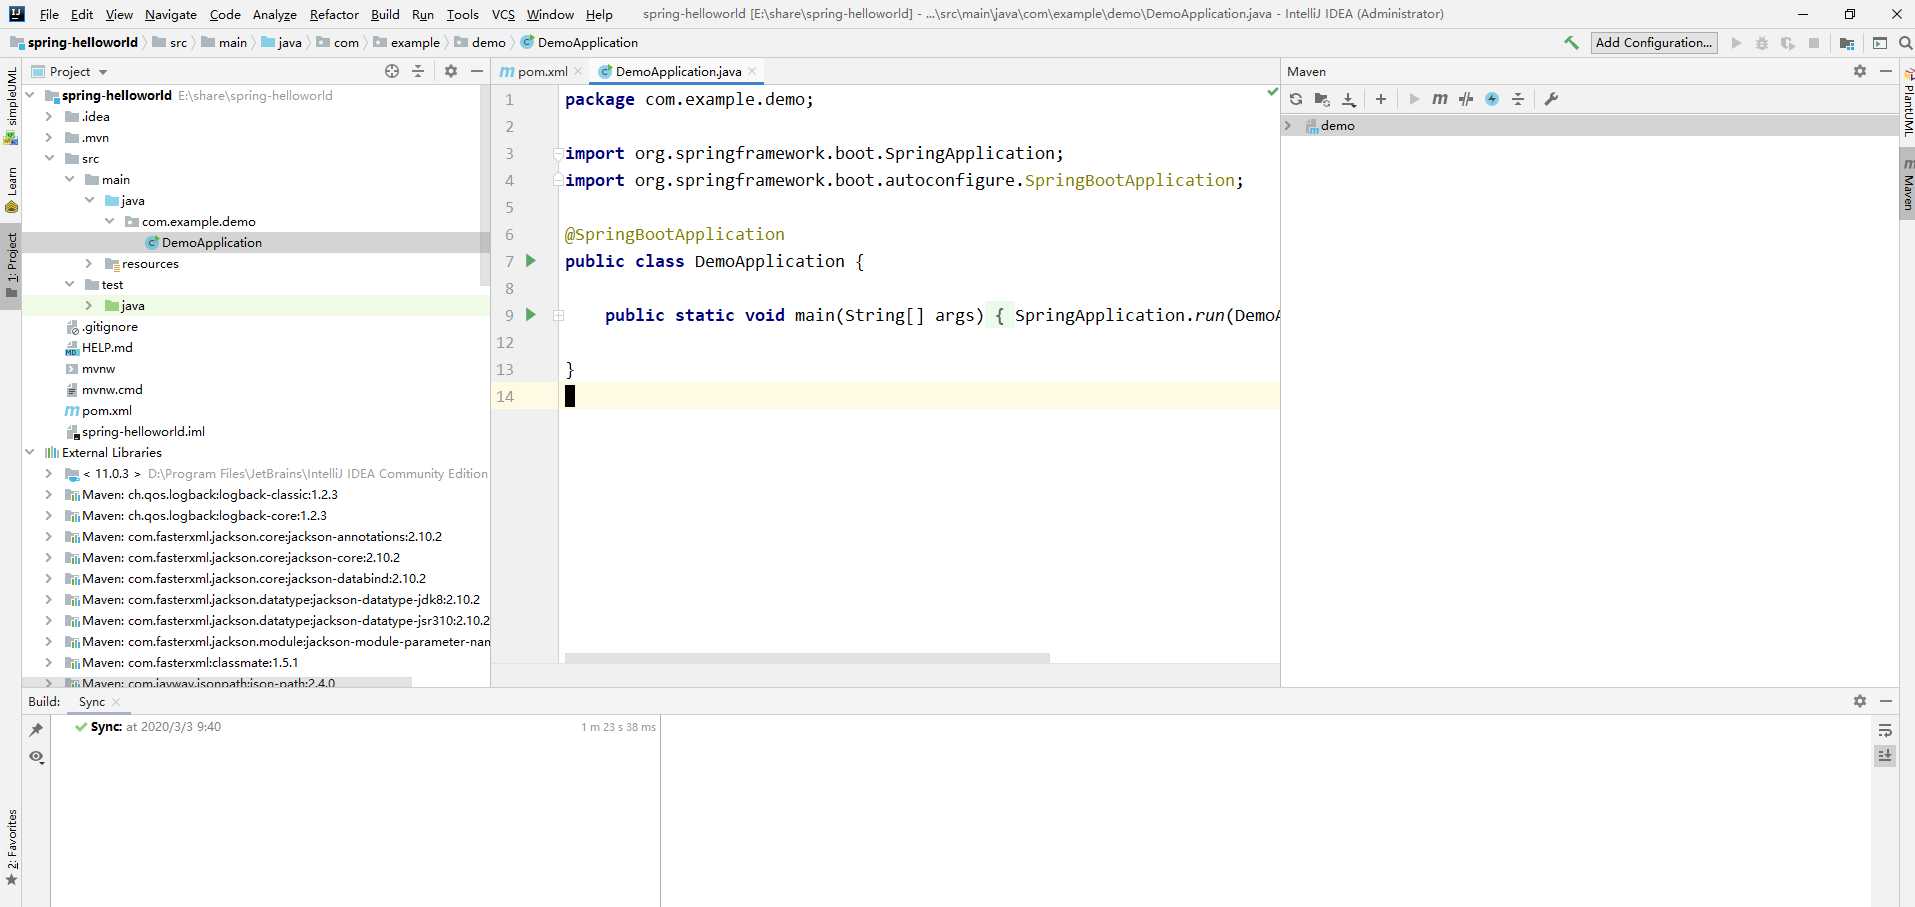The width and height of the screenshot is (1915, 907).
Task: Hide the Maven tool window
Action: (x=1886, y=71)
